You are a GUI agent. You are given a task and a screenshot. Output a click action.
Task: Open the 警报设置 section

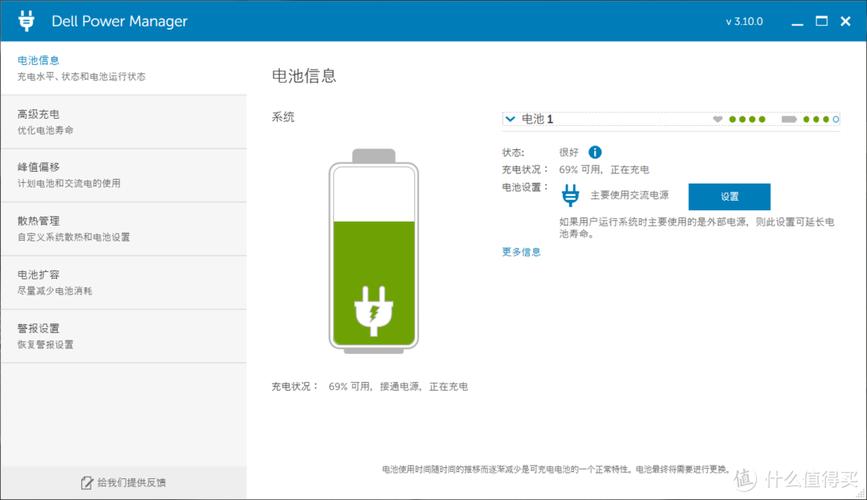pos(124,336)
